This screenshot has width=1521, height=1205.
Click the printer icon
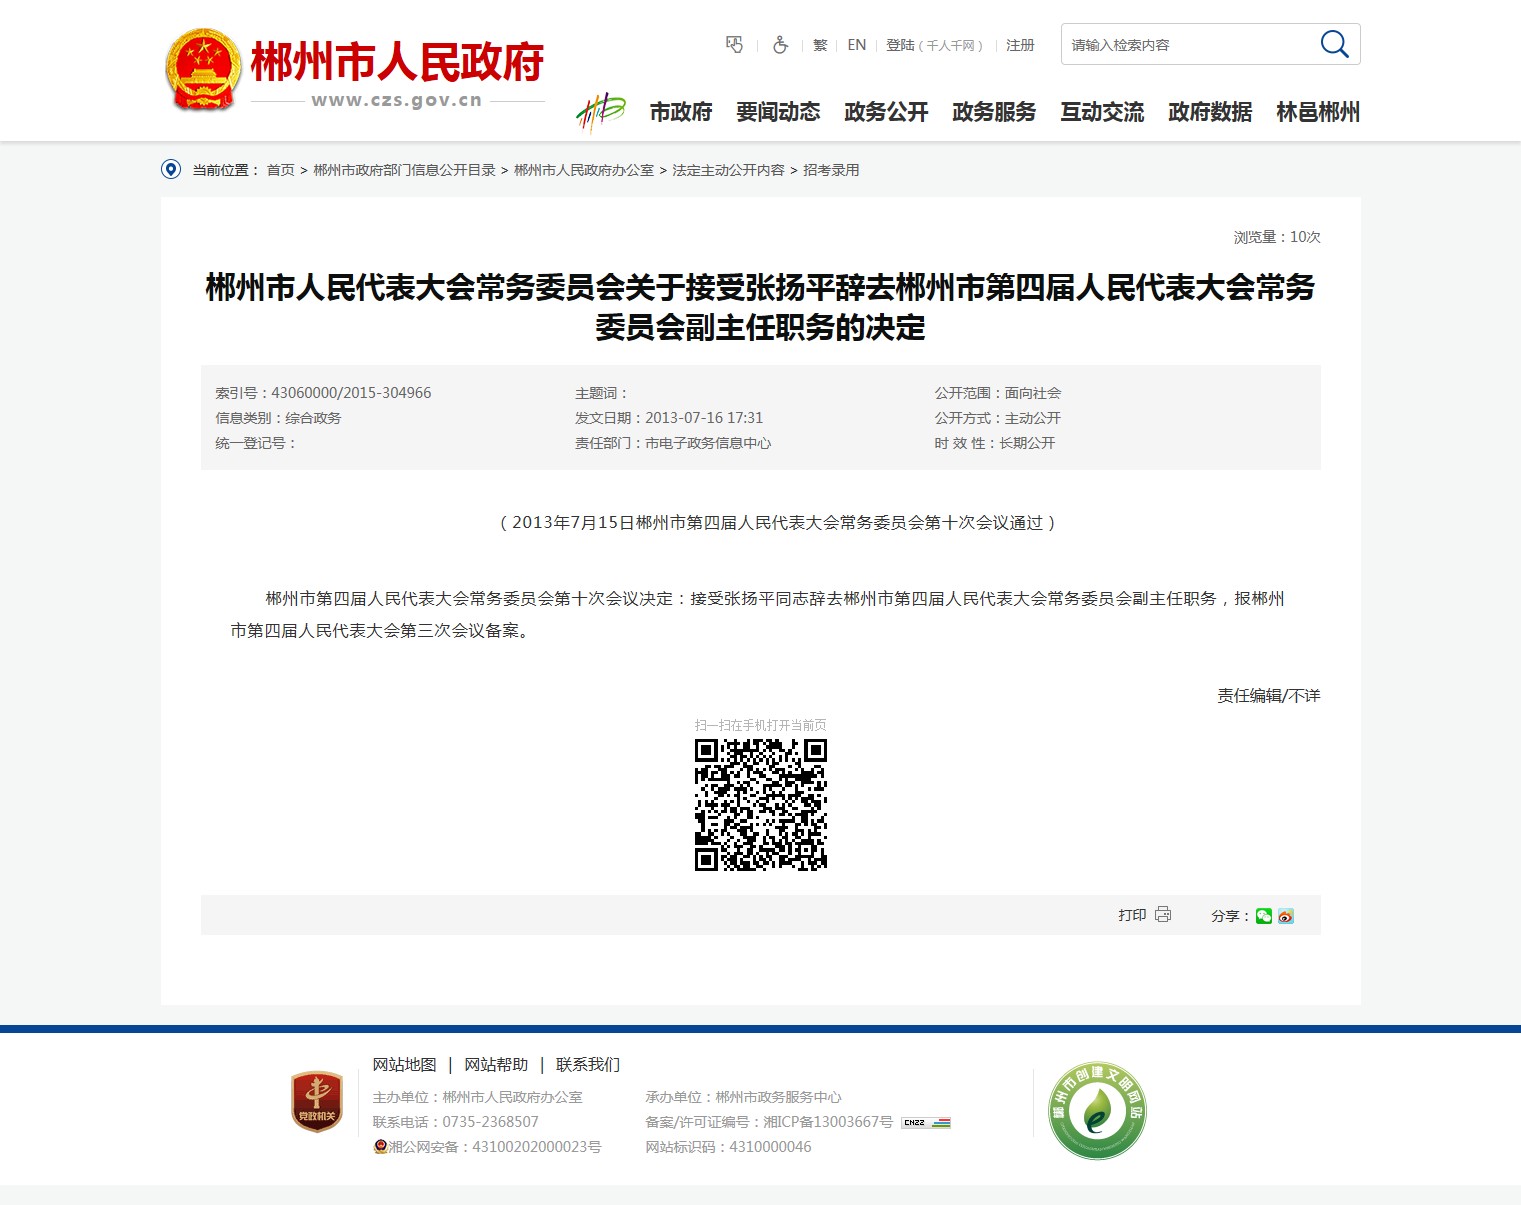(1163, 915)
